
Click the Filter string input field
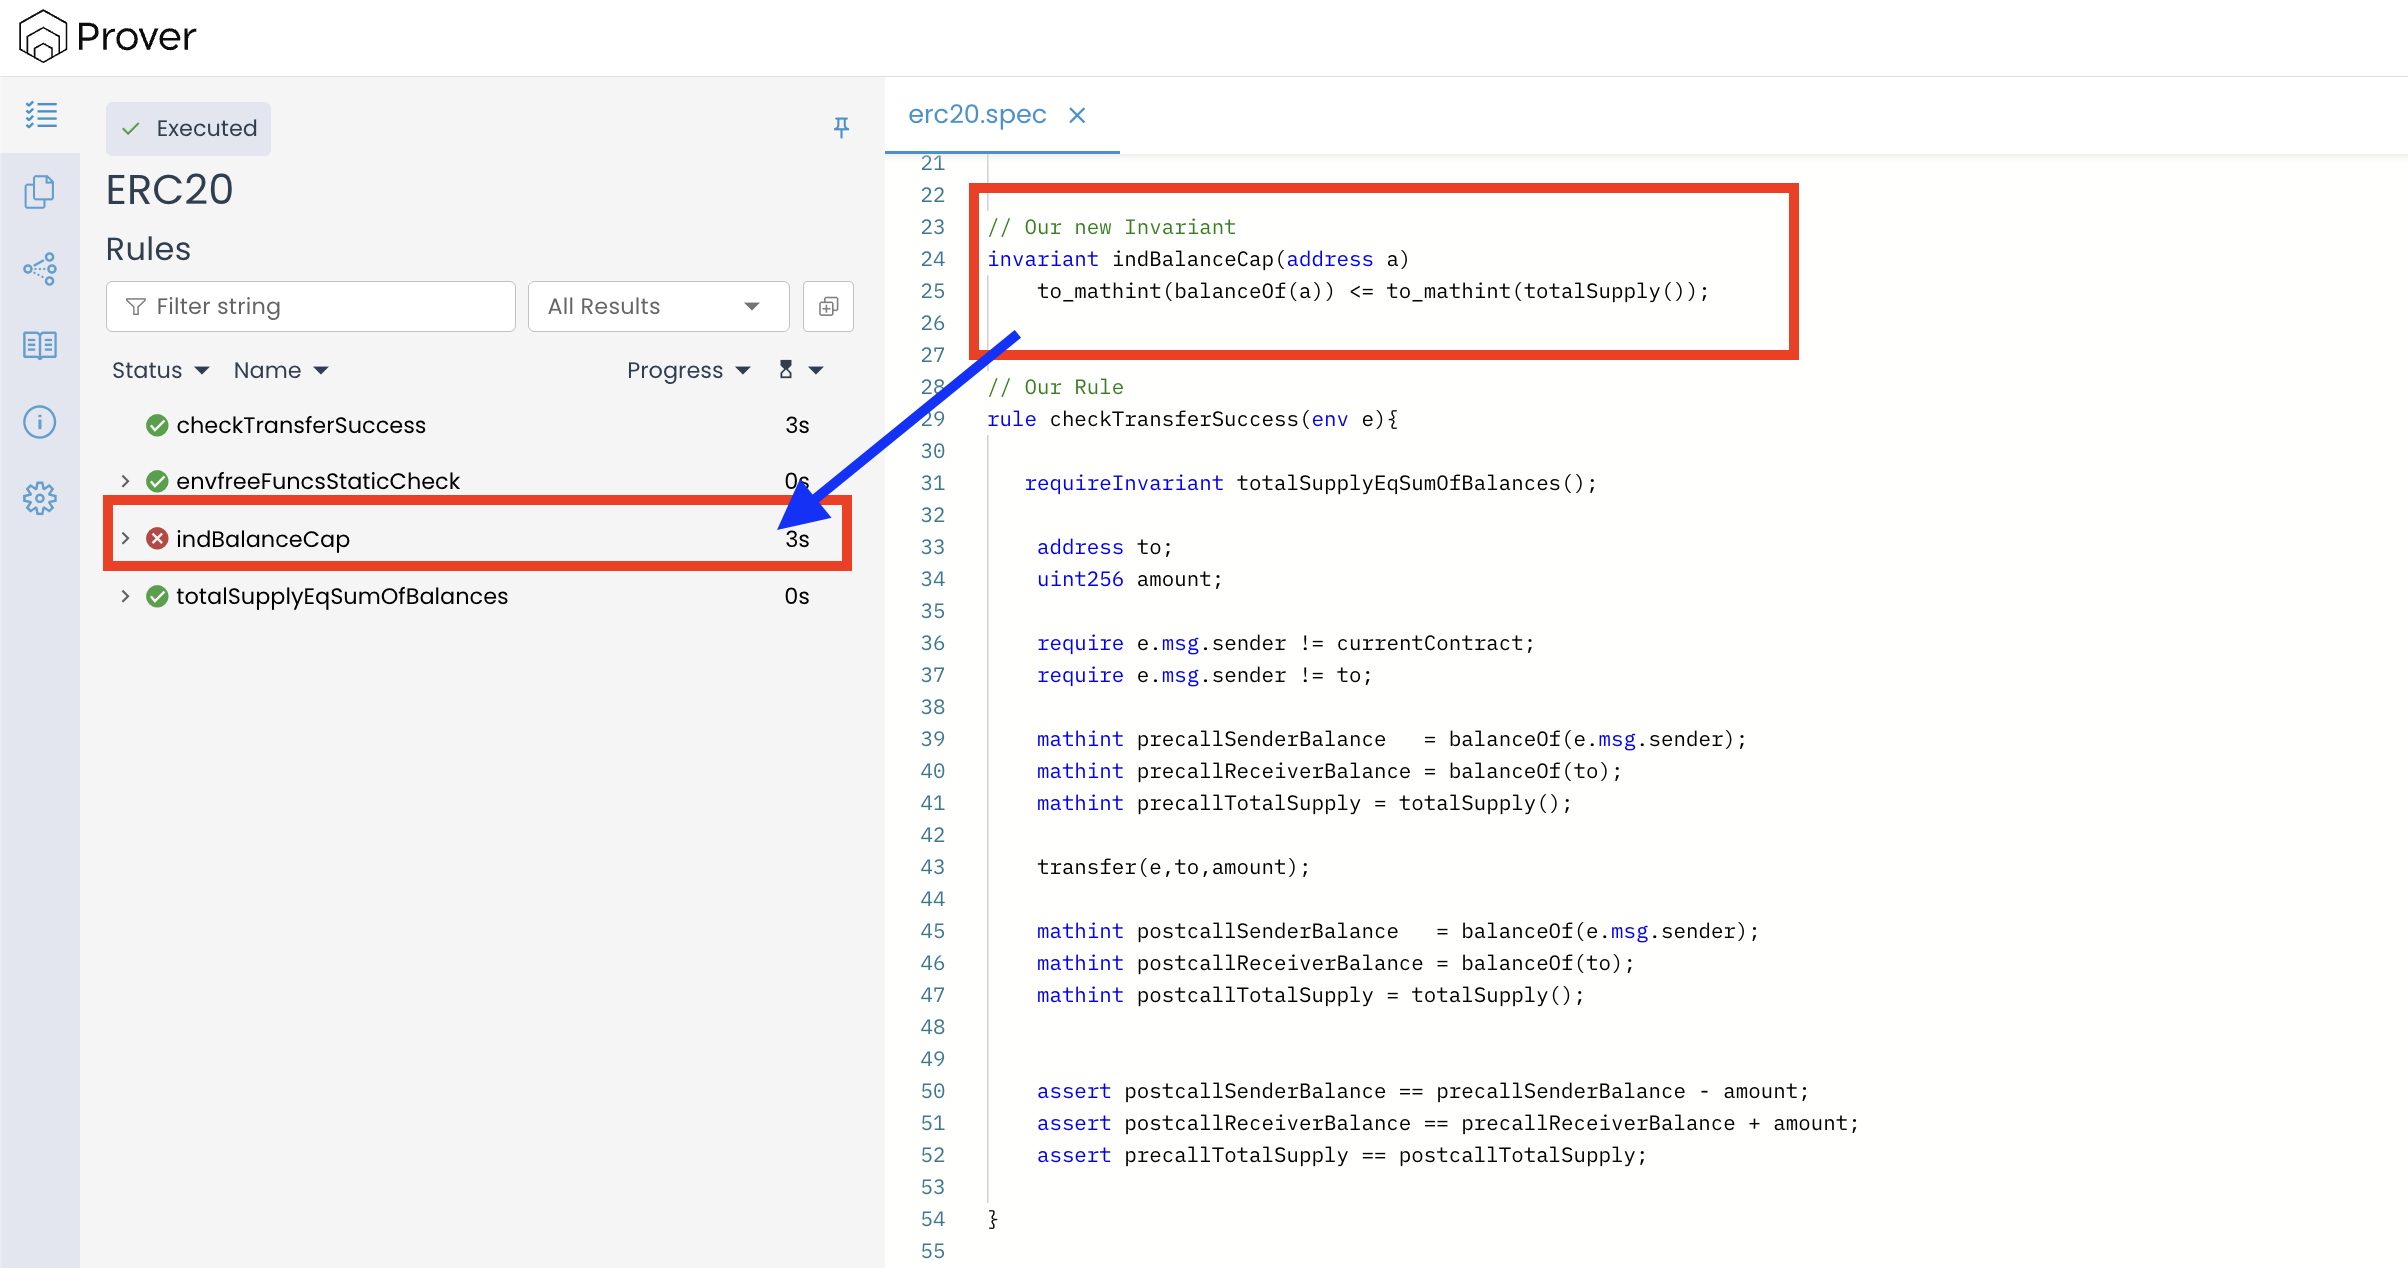[x=310, y=306]
